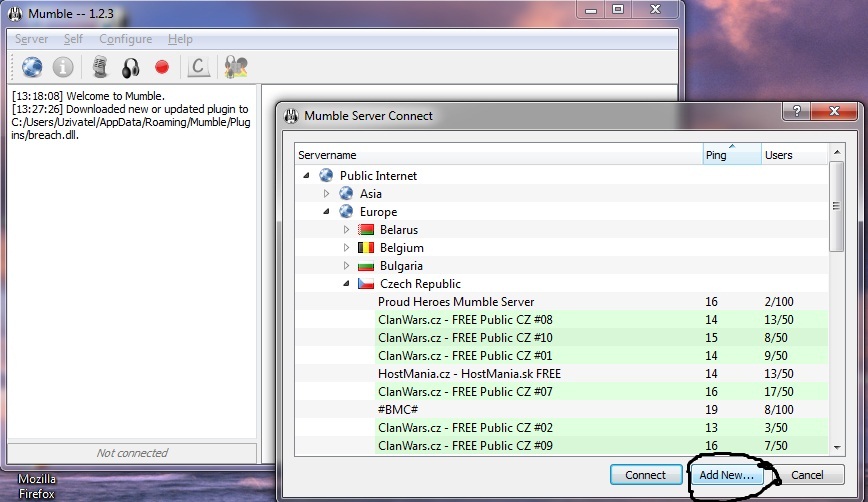The width and height of the screenshot is (868, 502).
Task: Click the Mumble icon in main window title bar
Action: click(15, 13)
